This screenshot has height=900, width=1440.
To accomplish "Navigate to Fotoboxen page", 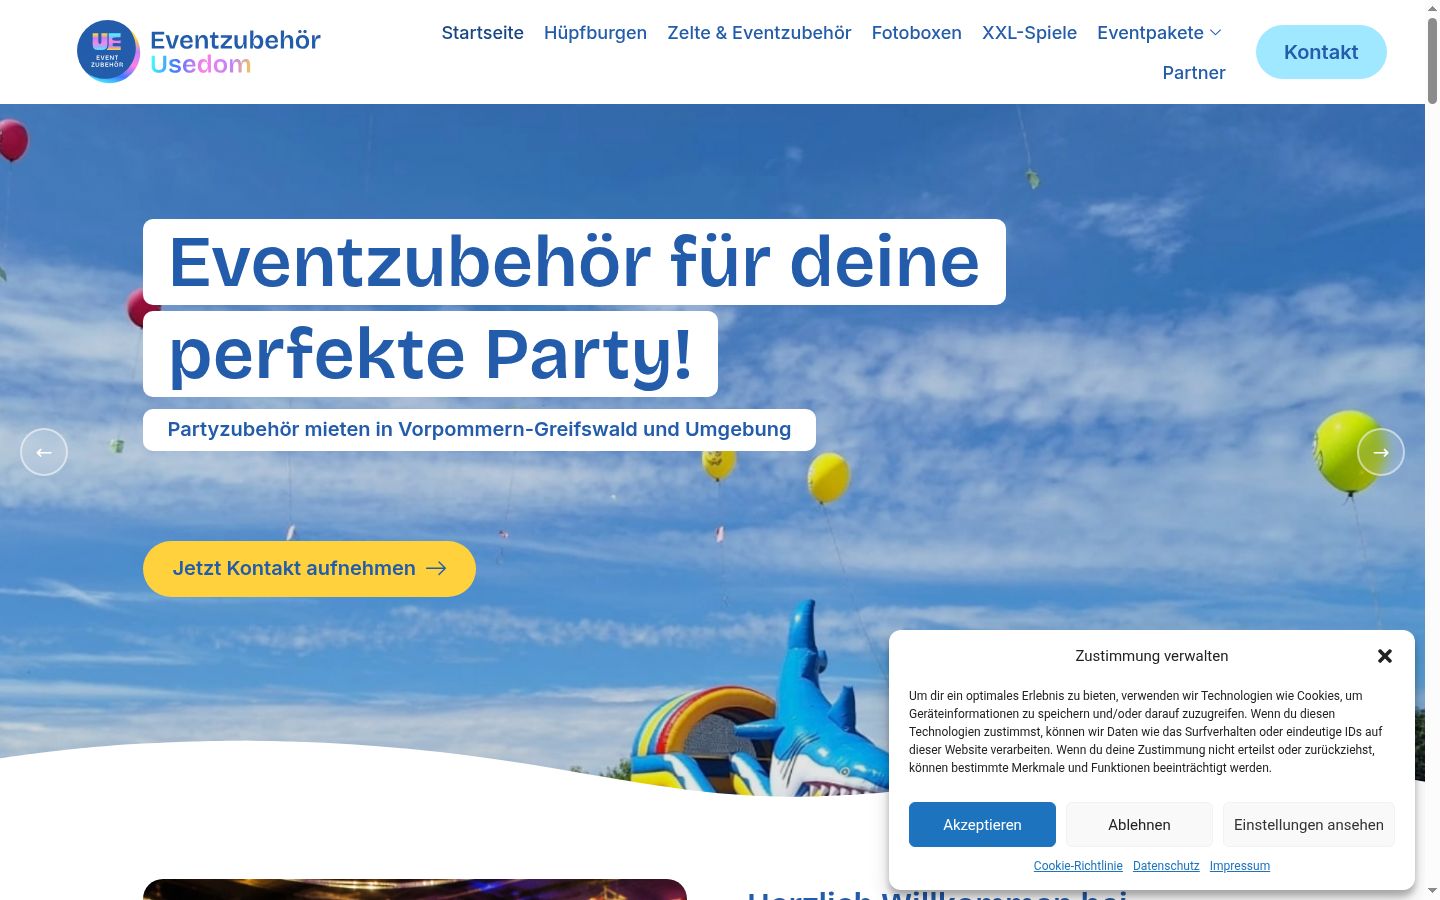I will (916, 33).
